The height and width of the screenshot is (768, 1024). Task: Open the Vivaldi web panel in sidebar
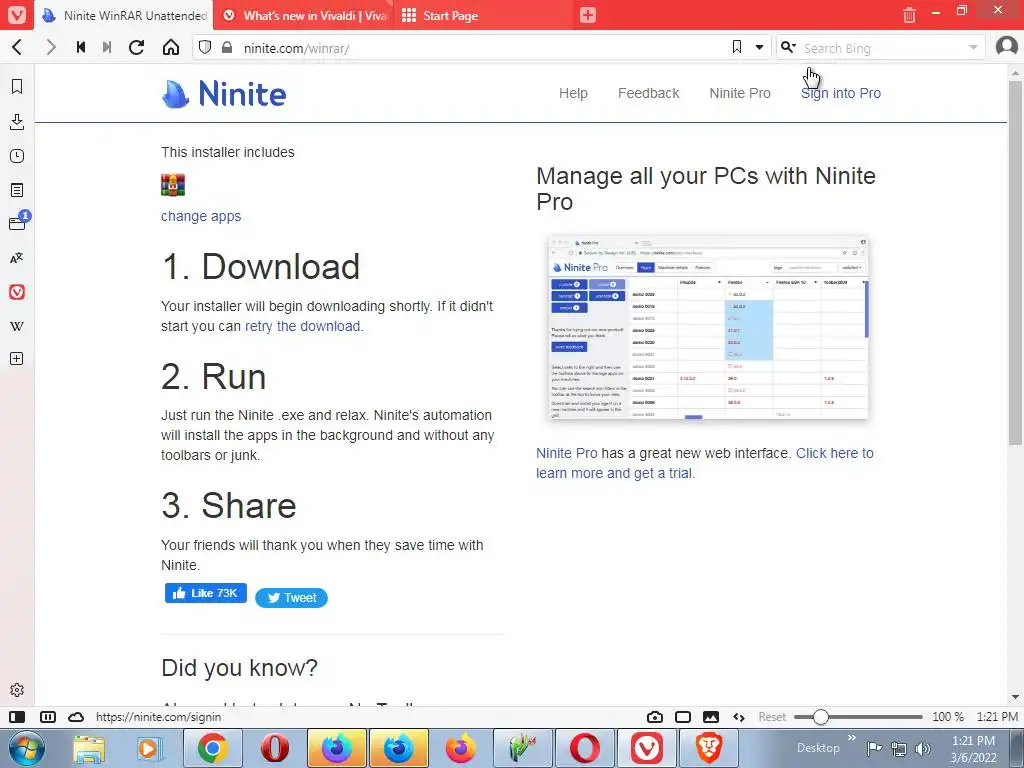pyautogui.click(x=17, y=292)
